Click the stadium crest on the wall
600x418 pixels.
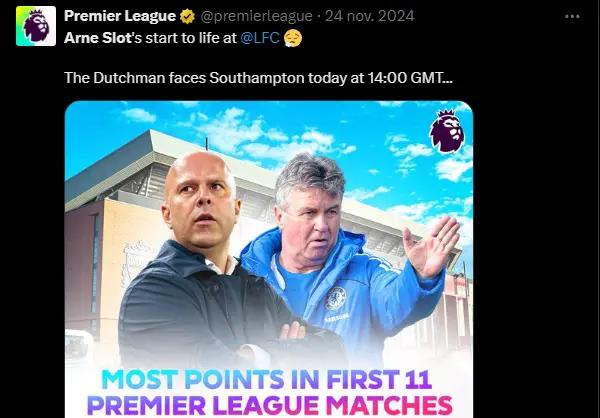pyautogui.click(x=135, y=264)
